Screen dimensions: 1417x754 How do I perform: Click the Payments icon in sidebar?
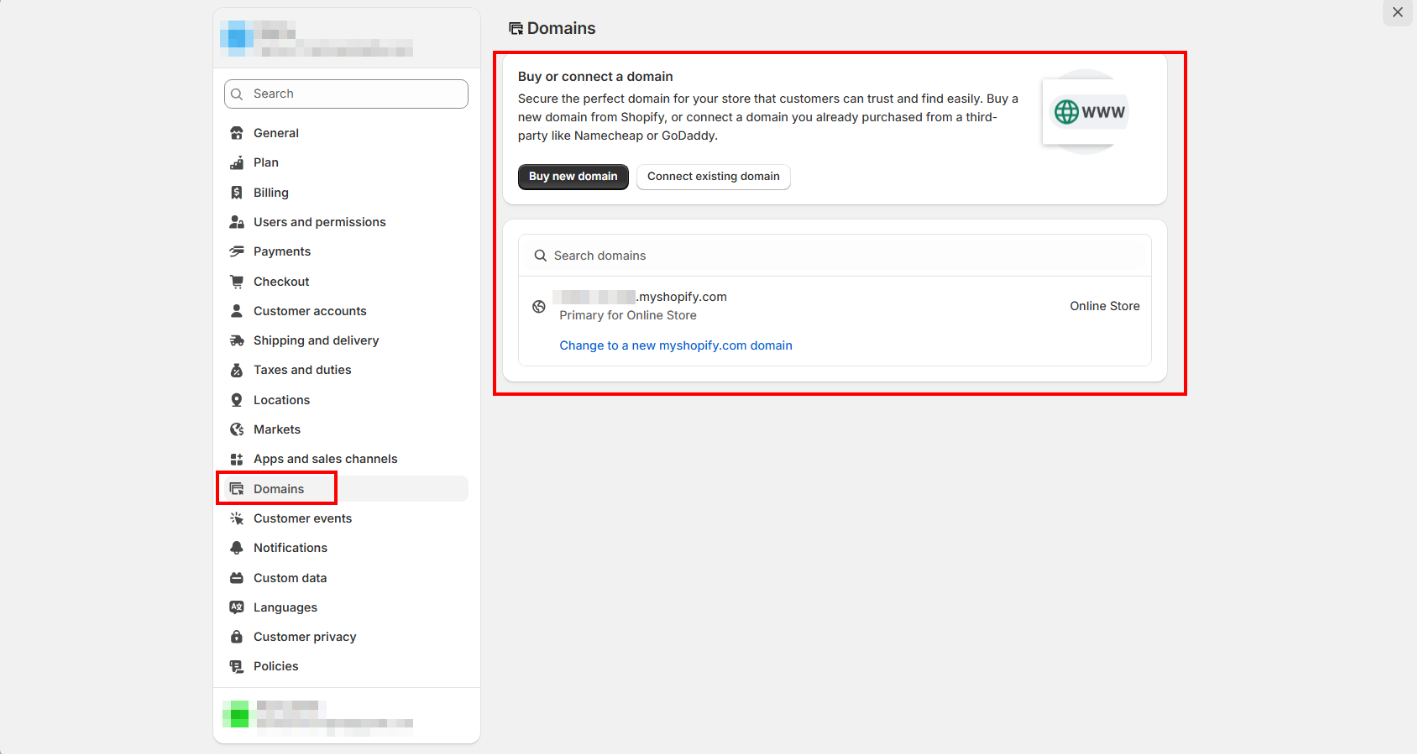click(x=237, y=252)
